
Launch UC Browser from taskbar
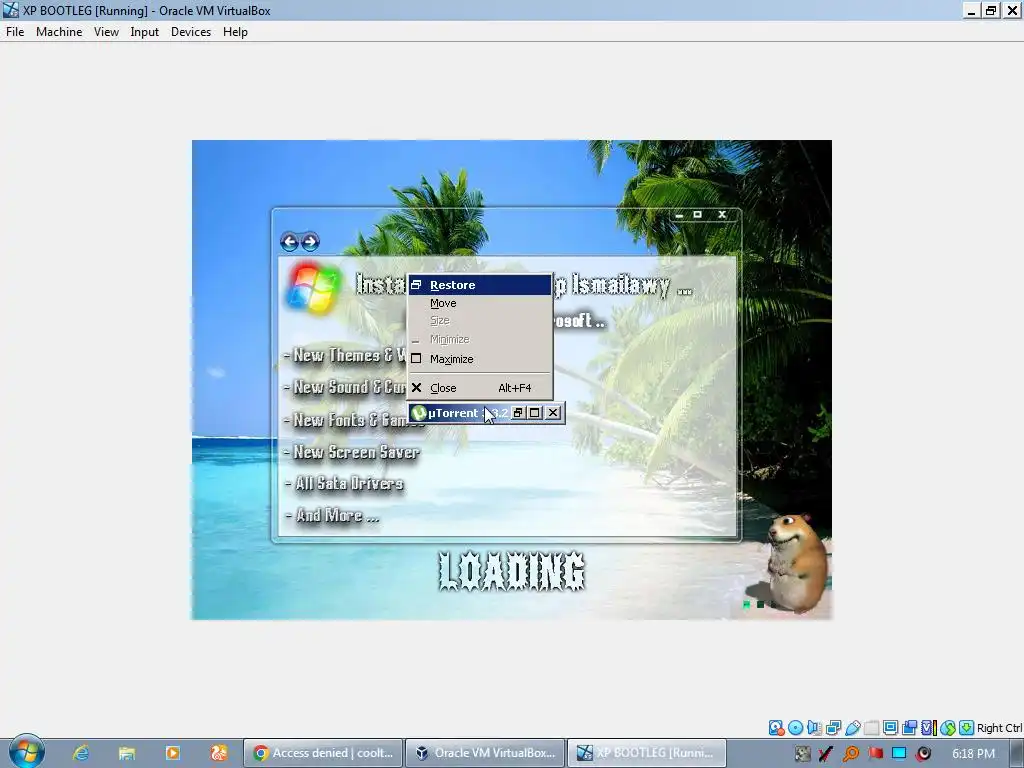(x=219, y=753)
